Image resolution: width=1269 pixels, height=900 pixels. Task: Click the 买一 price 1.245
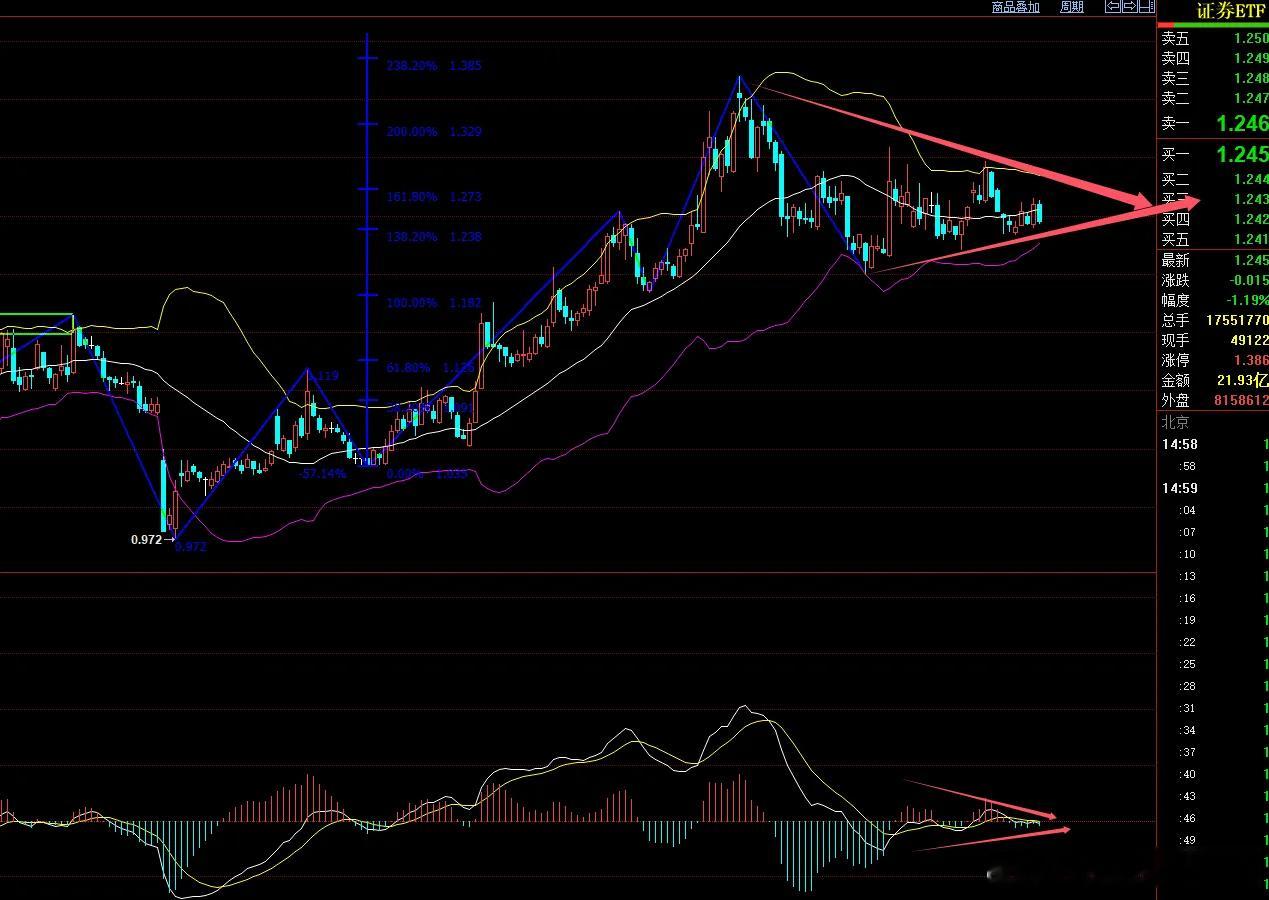[1242, 155]
